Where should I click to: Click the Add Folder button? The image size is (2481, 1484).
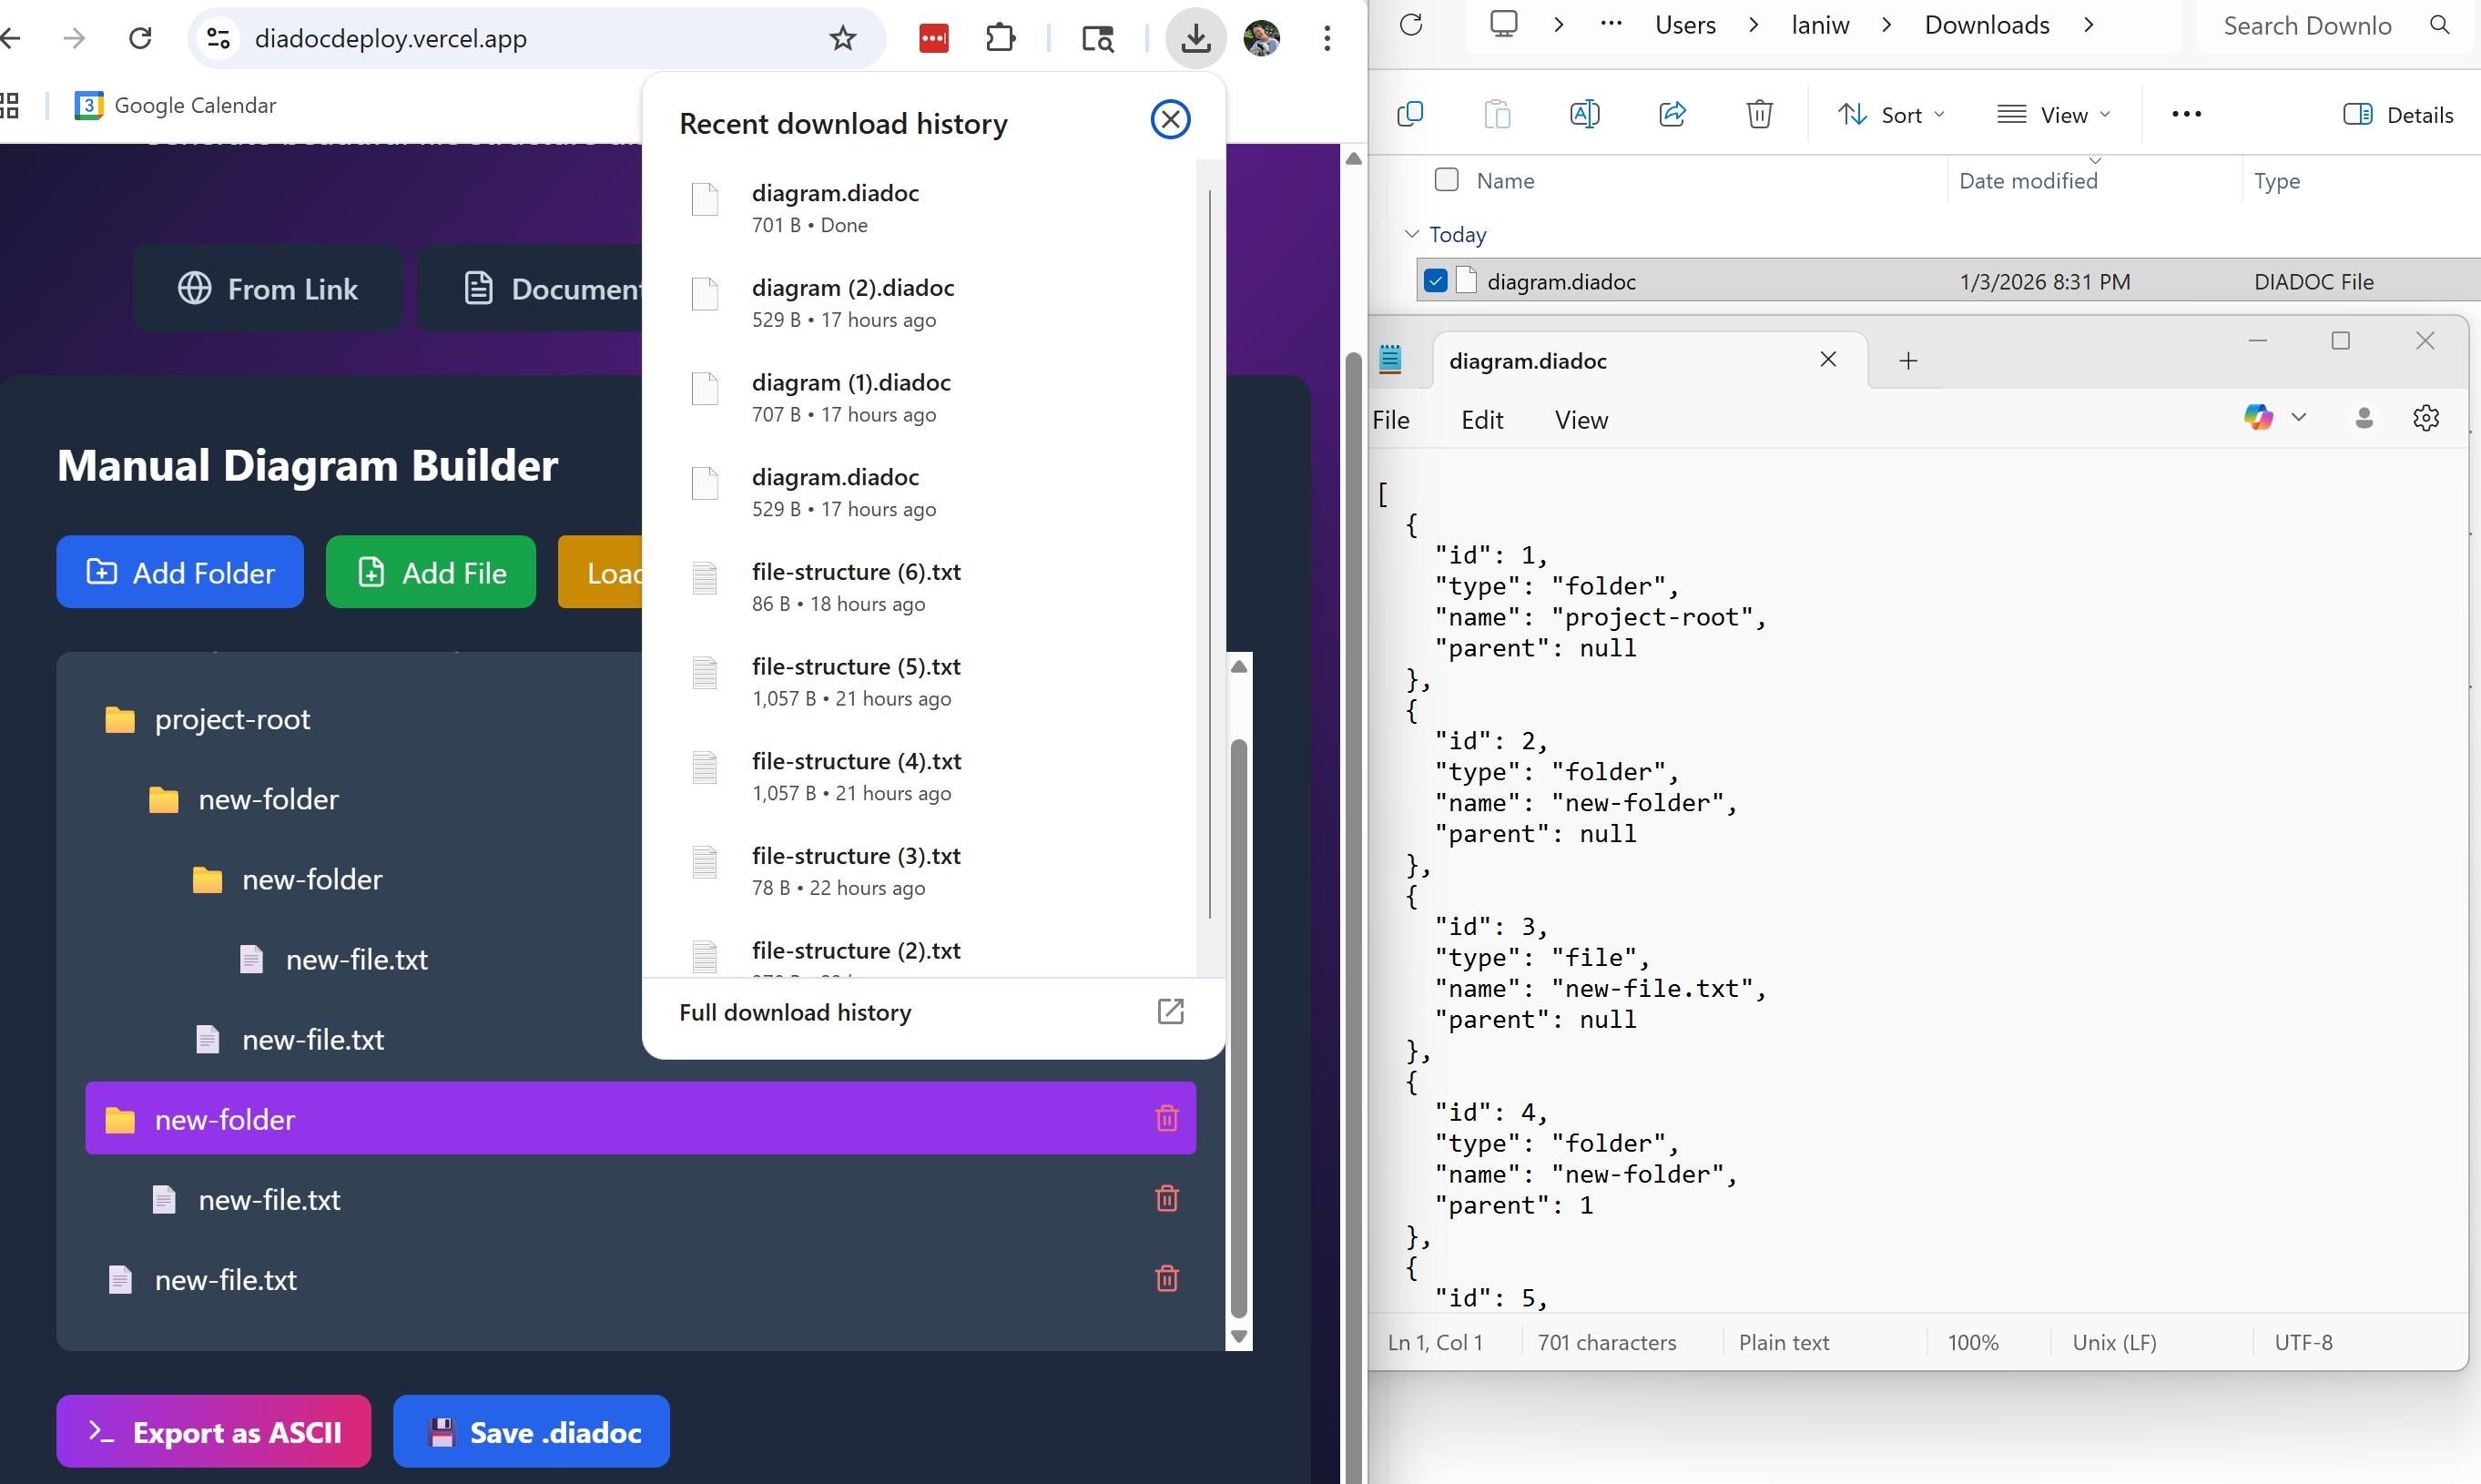180,572
